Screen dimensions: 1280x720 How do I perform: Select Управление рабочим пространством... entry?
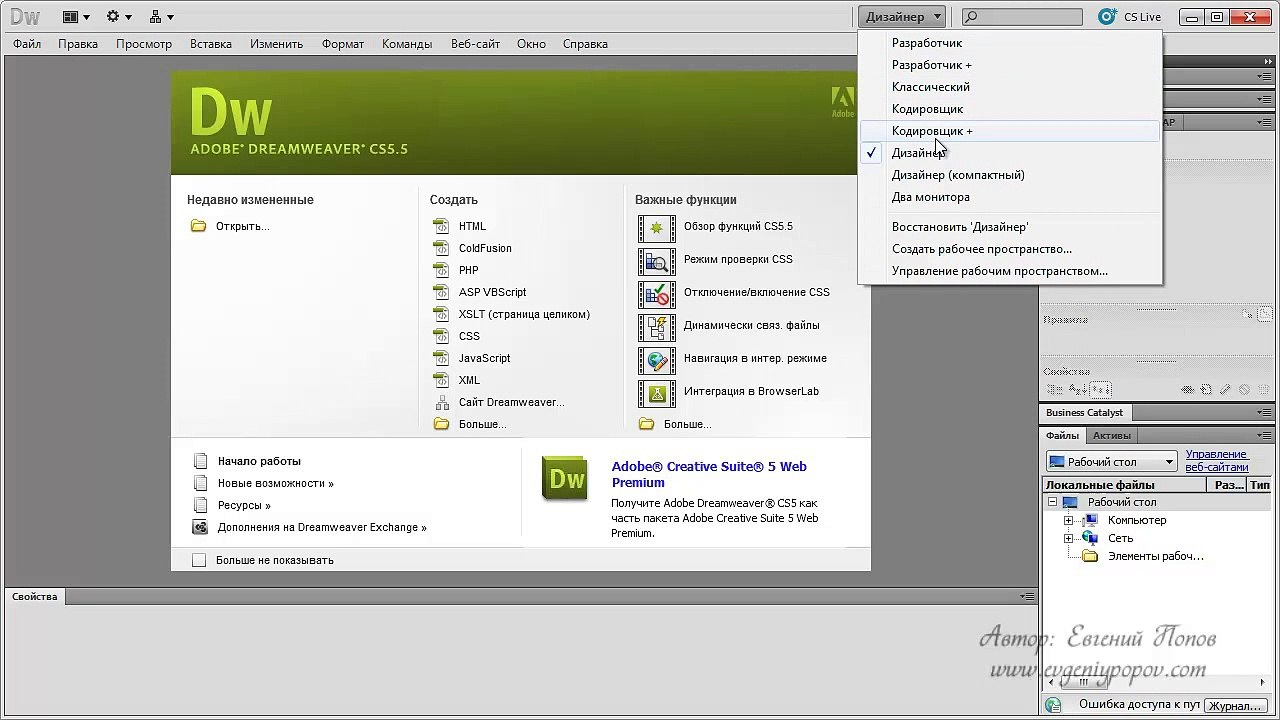(x=1010, y=271)
